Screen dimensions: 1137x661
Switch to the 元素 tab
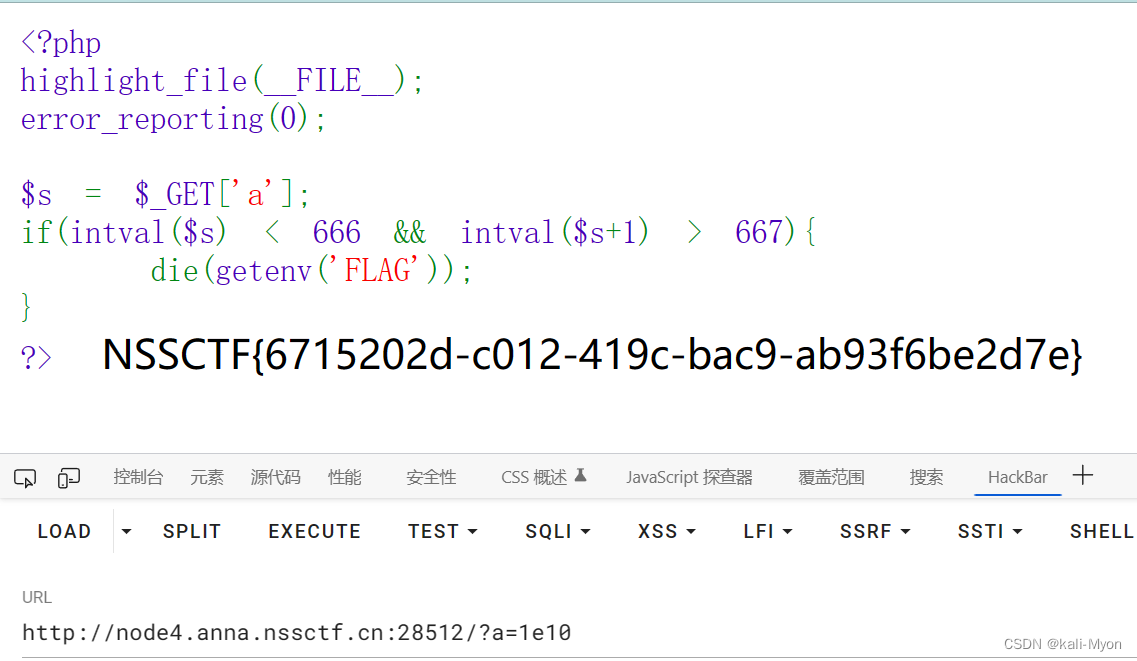pyautogui.click(x=207, y=478)
